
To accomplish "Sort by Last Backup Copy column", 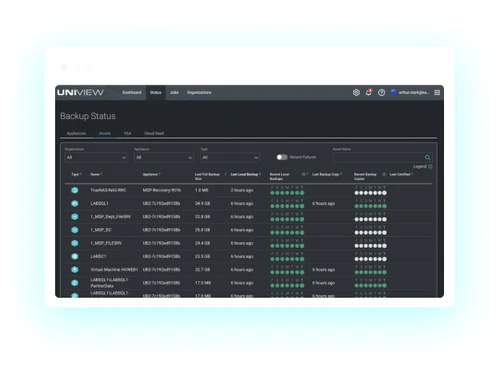I will [327, 174].
